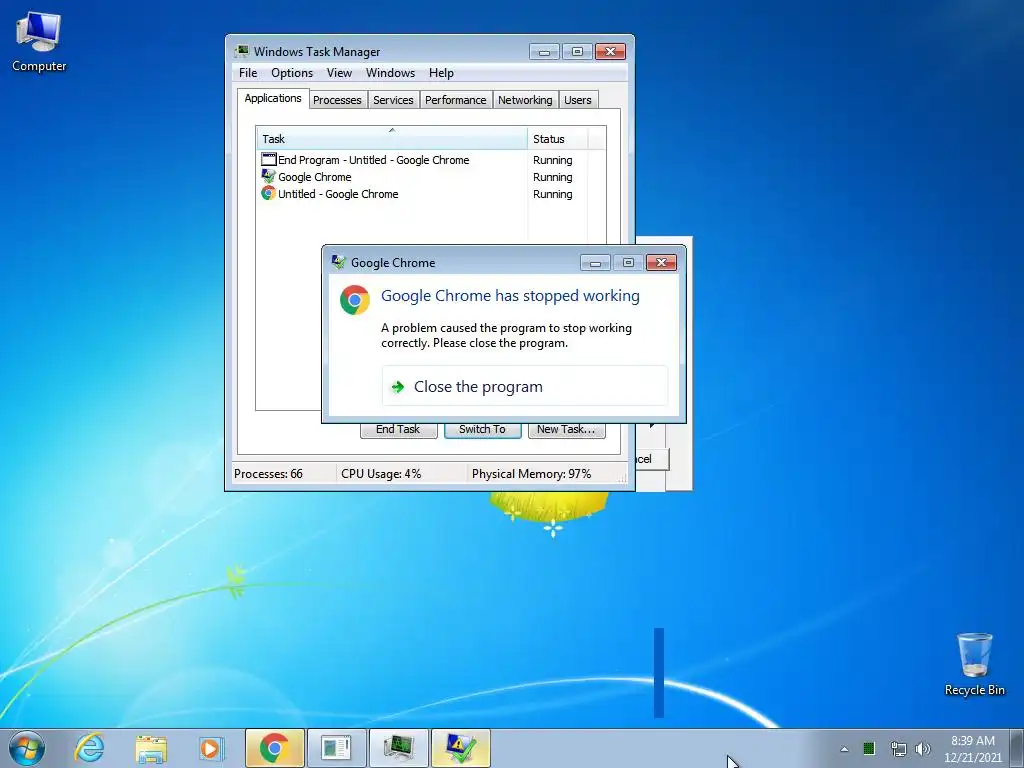The image size is (1024, 768).
Task: Click the green arrow beside Close the program
Action: pos(398,387)
